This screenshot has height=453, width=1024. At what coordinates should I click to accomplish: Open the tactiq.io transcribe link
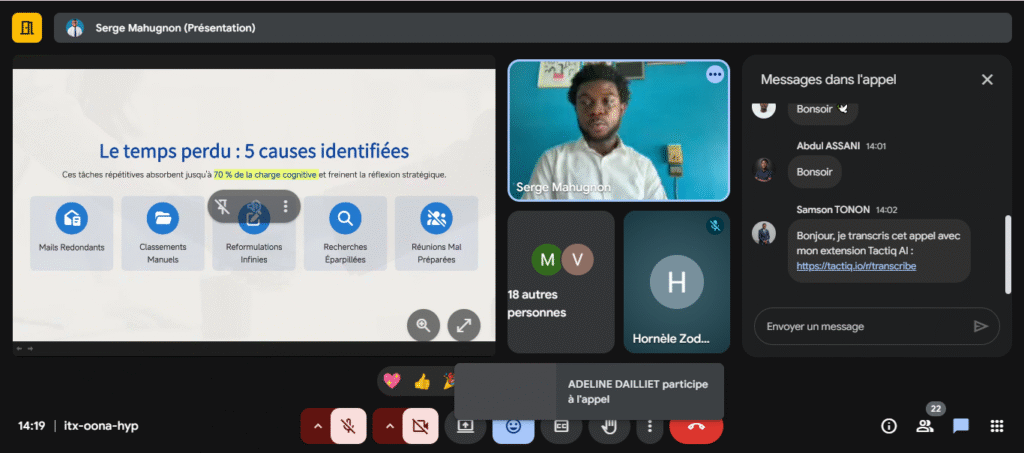coord(856,266)
